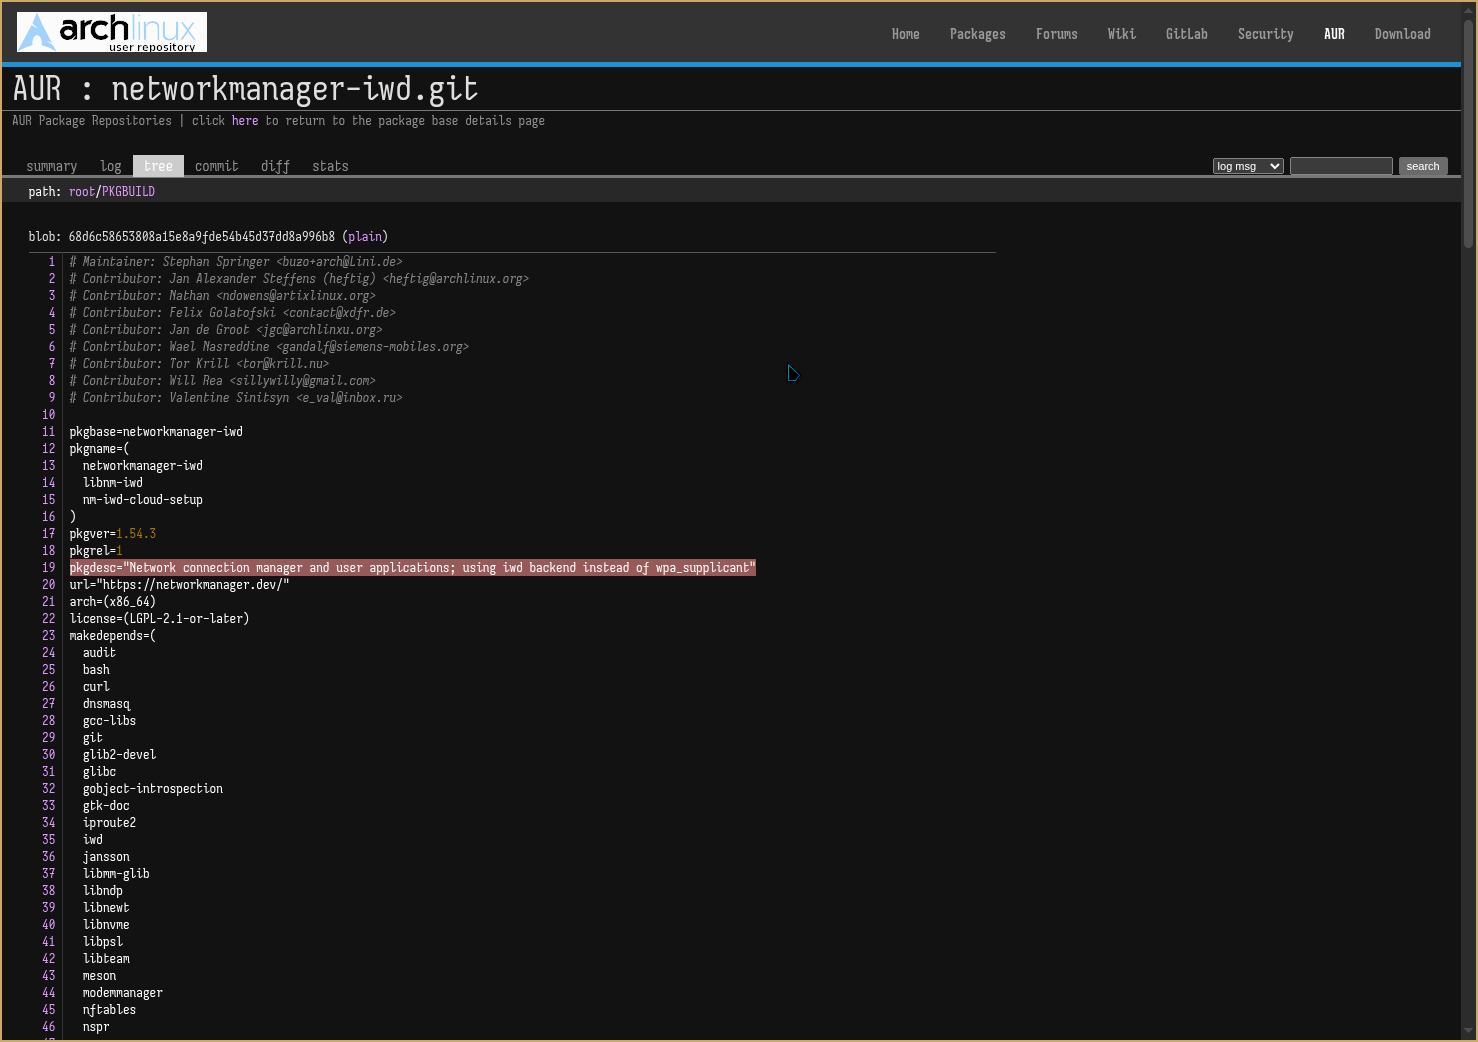The width and height of the screenshot is (1478, 1042).
Task: Open the Home nav link
Action: click(x=905, y=34)
